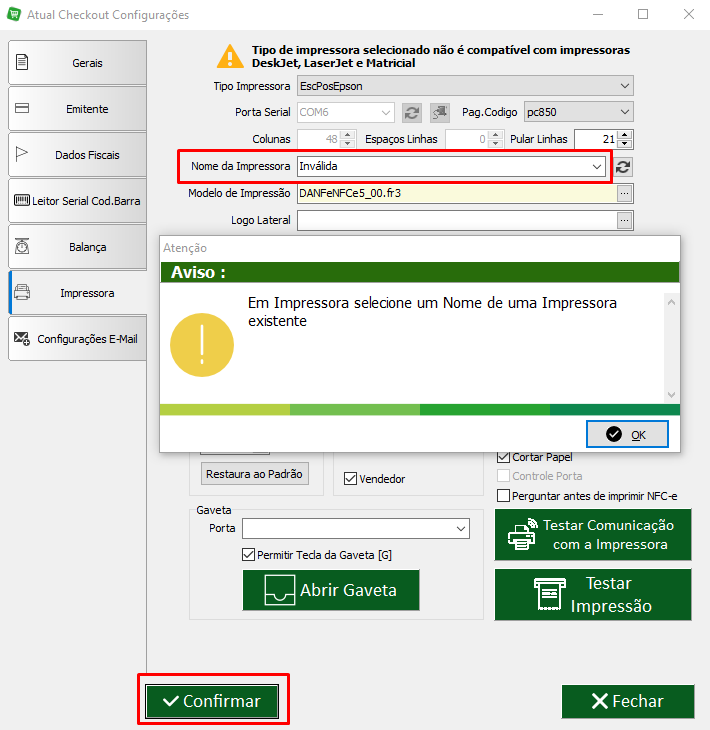The height and width of the screenshot is (730, 710).
Task: Toggle the Controle Porta checkbox
Action: [x=503, y=476]
